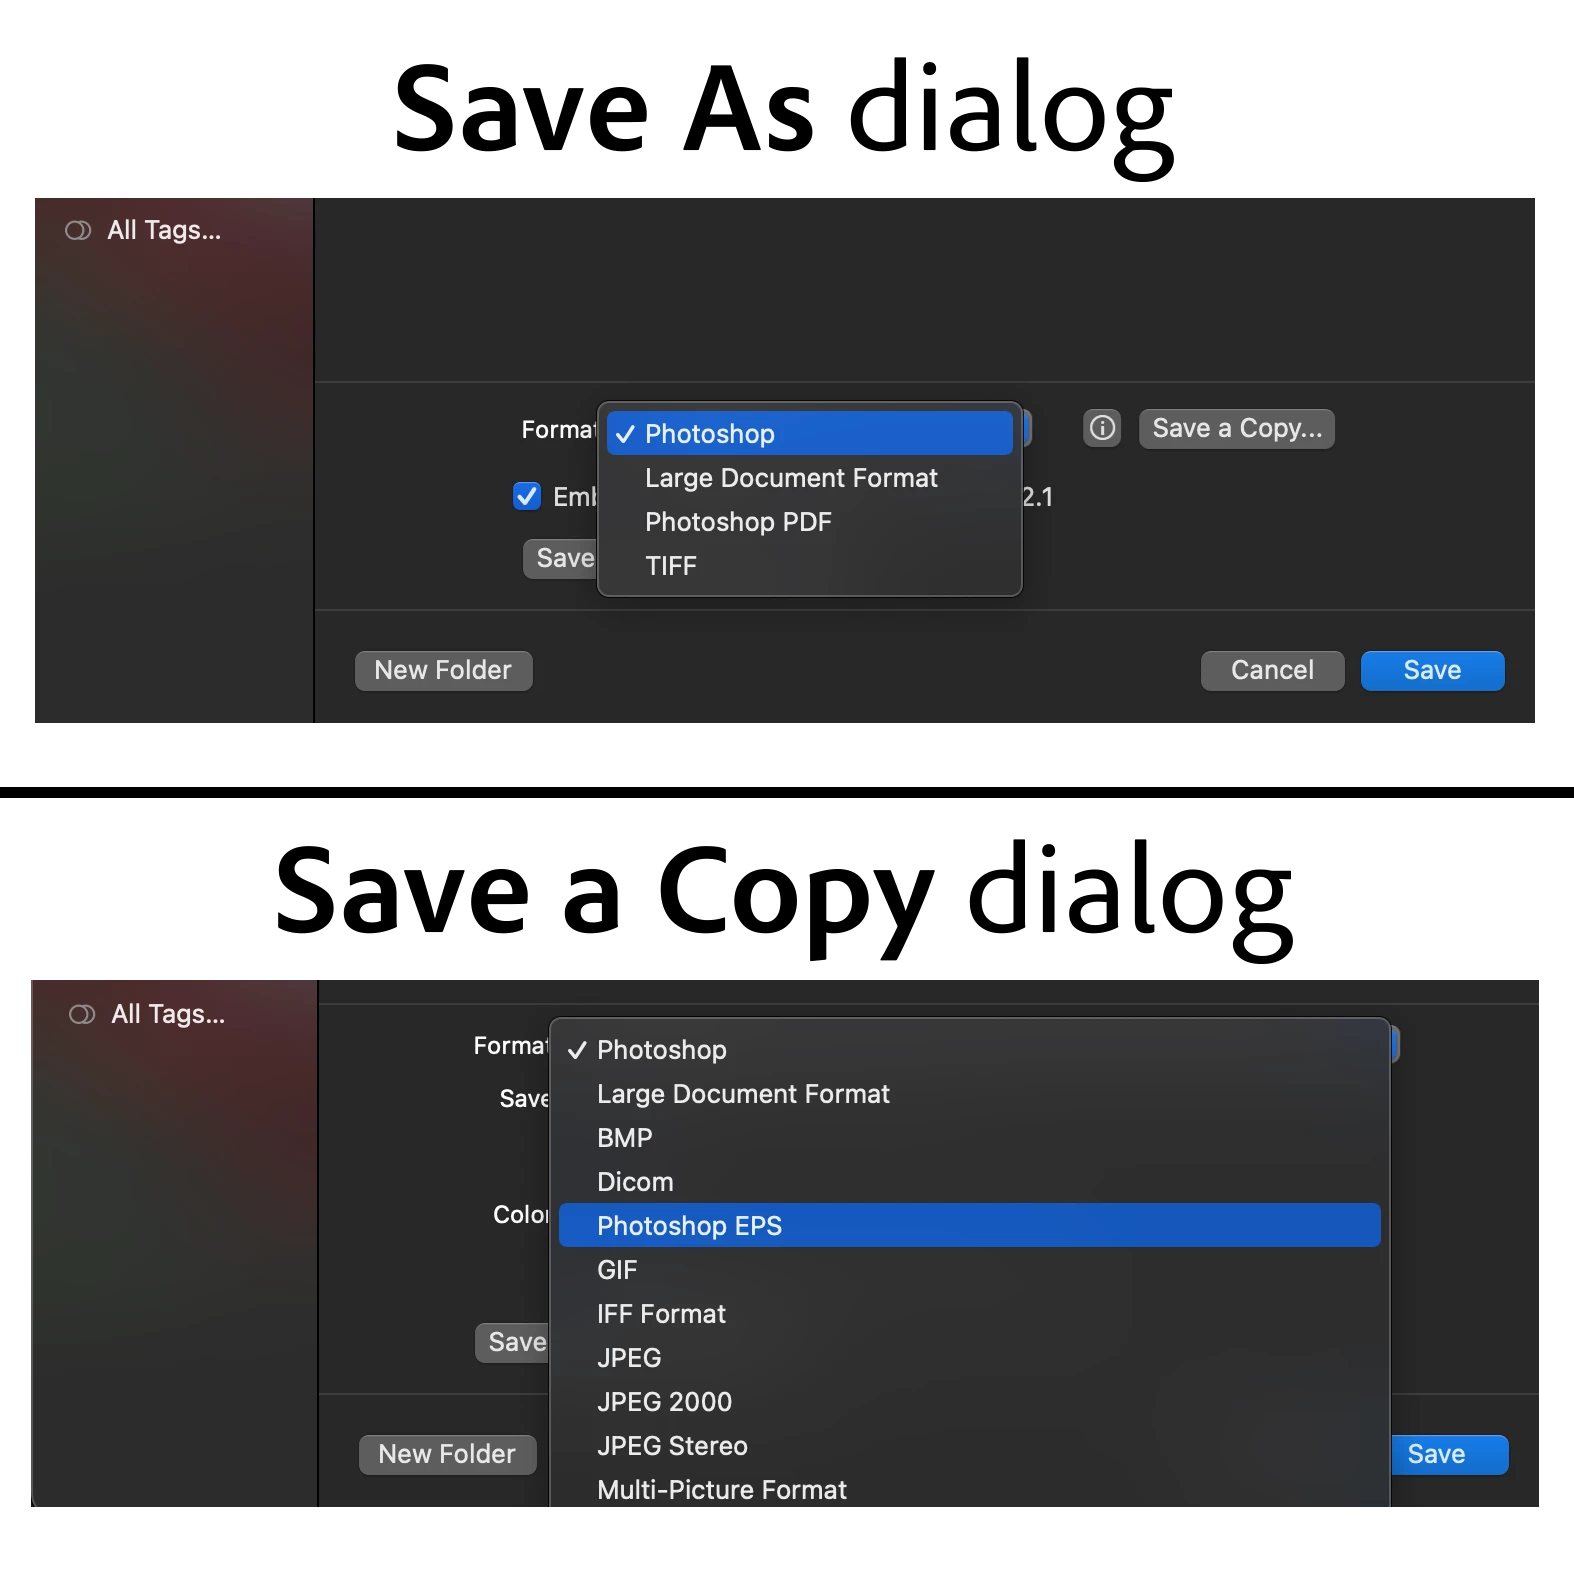Select checked Photoshop entry in Save a Copy list

point(970,1050)
